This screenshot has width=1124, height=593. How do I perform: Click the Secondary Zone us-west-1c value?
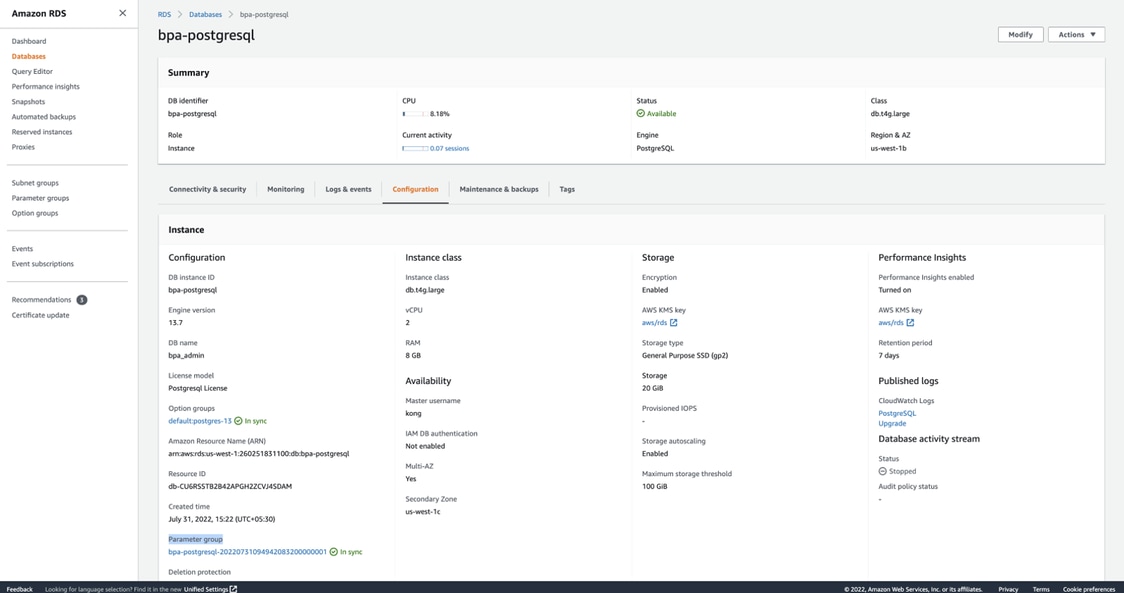(x=423, y=512)
